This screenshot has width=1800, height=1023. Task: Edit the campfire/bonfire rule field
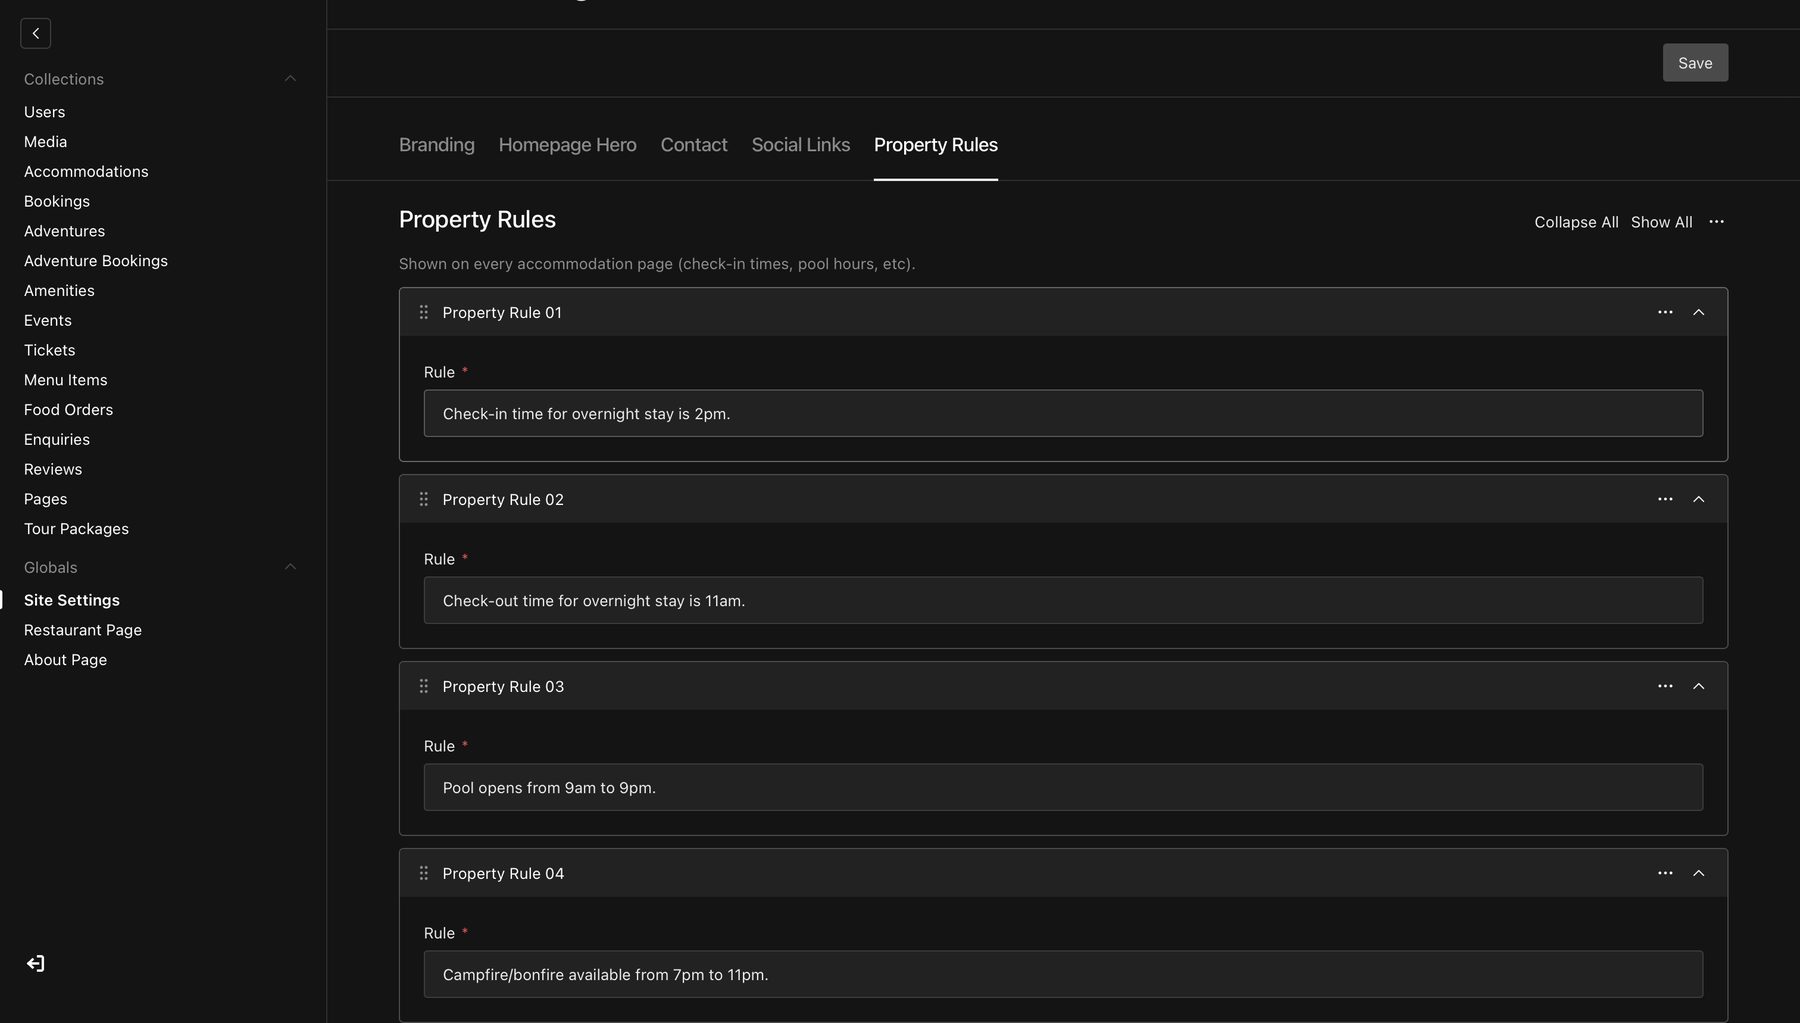pyautogui.click(x=1063, y=974)
